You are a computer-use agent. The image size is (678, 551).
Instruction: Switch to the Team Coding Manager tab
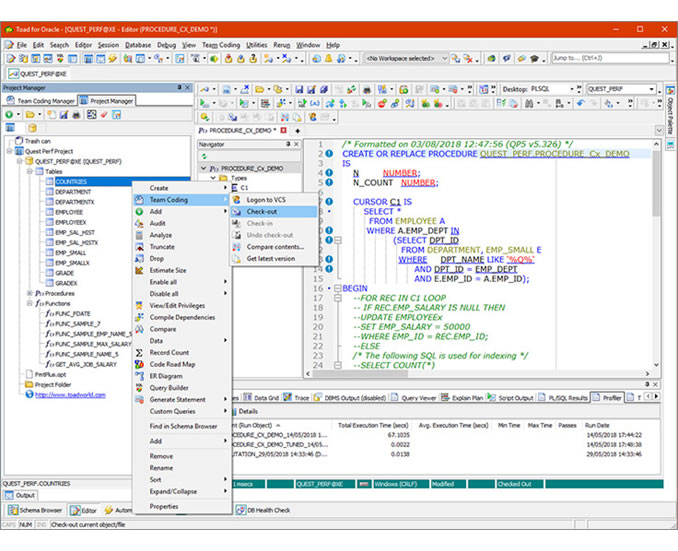point(41,101)
